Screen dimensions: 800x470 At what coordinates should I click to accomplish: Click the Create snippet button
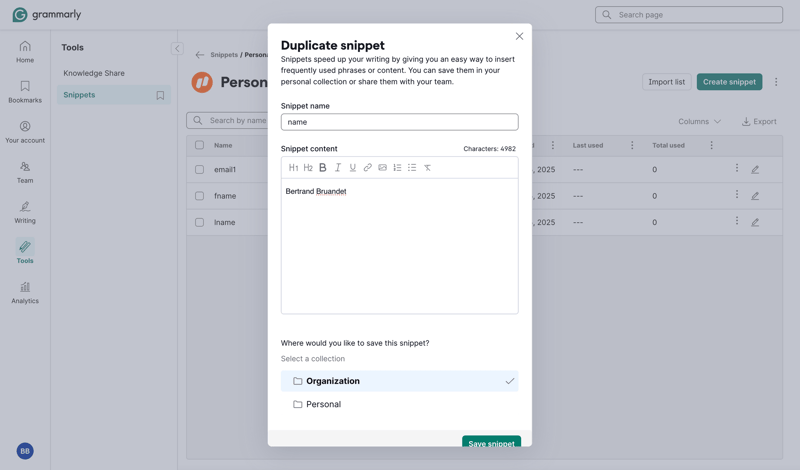[x=730, y=82]
